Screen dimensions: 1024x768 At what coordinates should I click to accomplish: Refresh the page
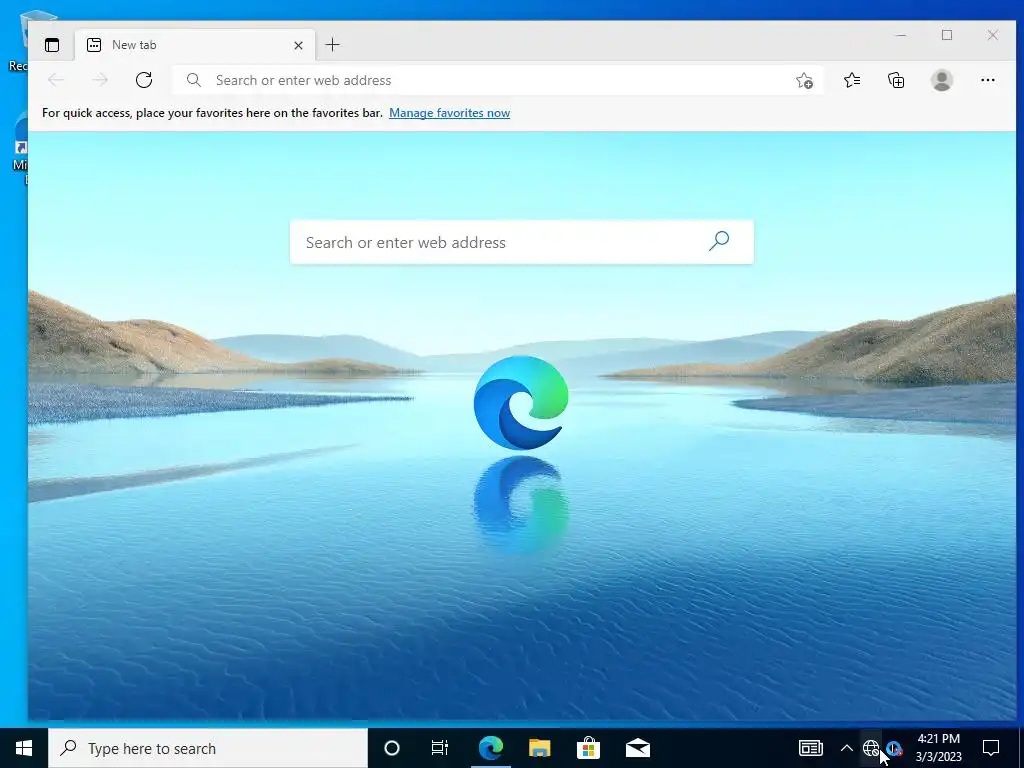click(144, 80)
